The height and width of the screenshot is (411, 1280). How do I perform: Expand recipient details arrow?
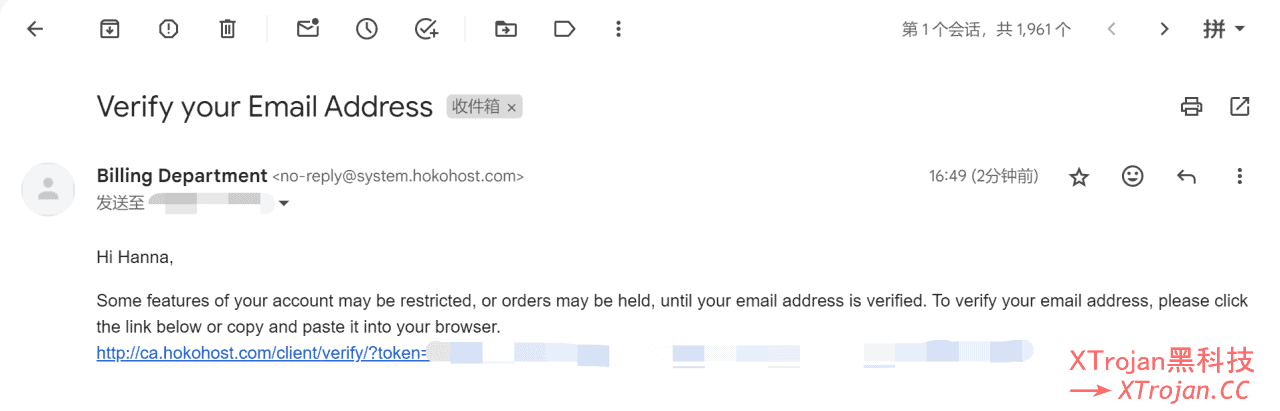[284, 204]
